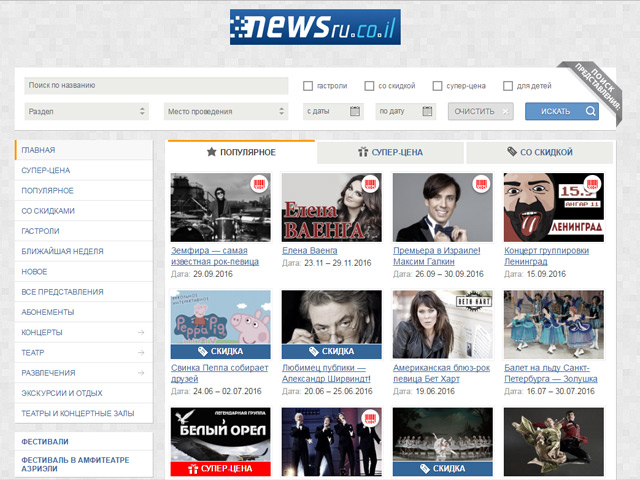
Task: Switch to the 'Супер-цена' tab
Action: pos(390,152)
